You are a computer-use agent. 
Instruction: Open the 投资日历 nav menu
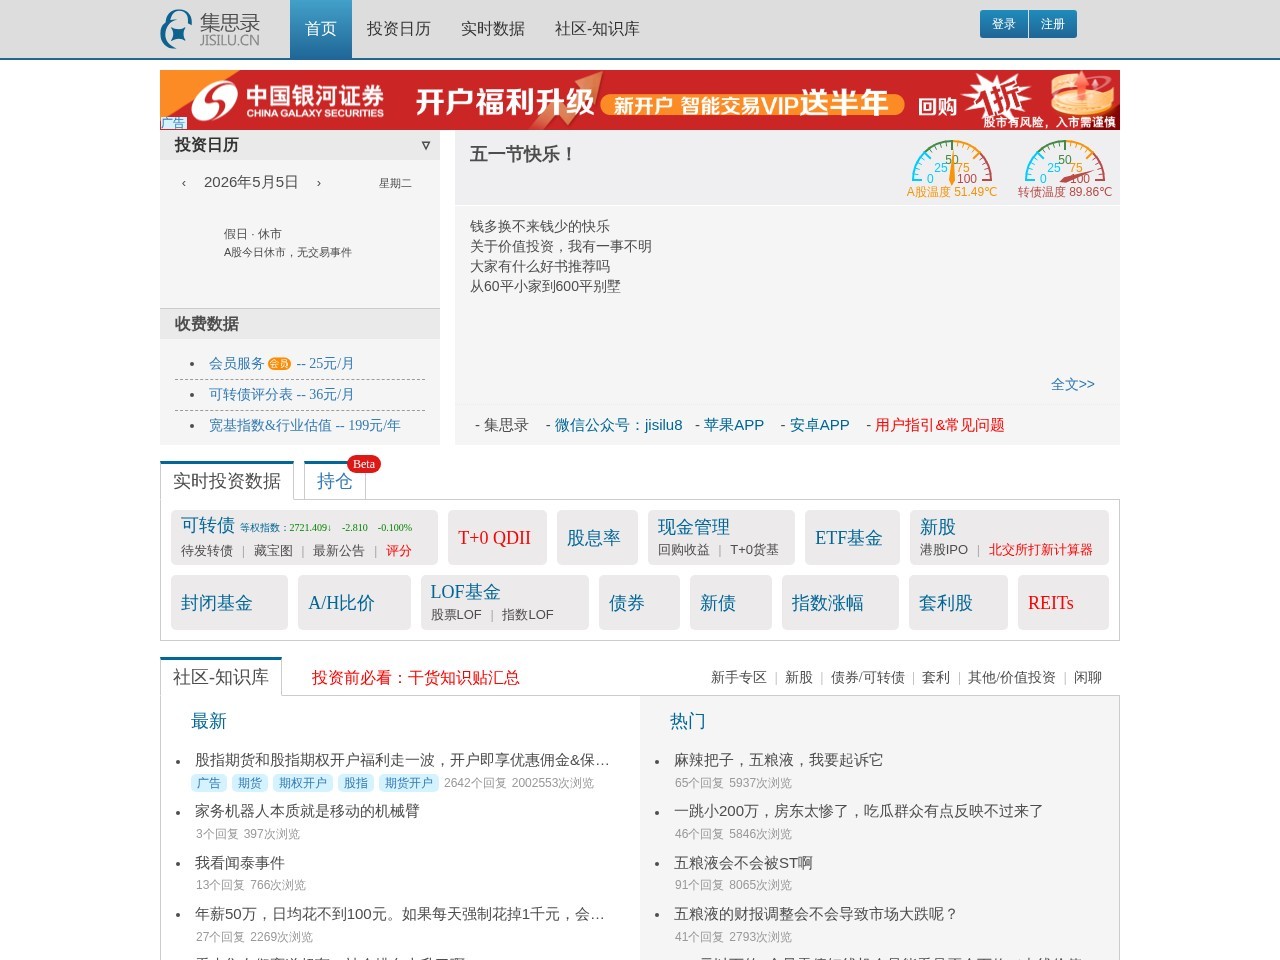click(399, 29)
